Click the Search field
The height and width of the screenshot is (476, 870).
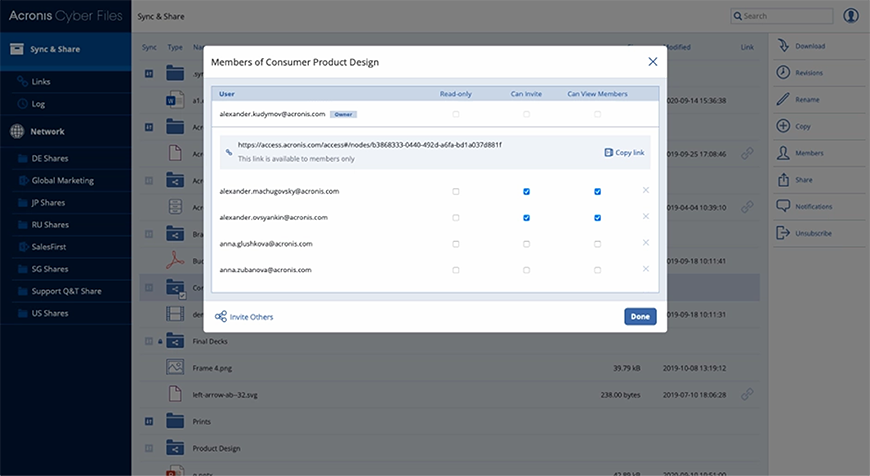pyautogui.click(x=782, y=16)
